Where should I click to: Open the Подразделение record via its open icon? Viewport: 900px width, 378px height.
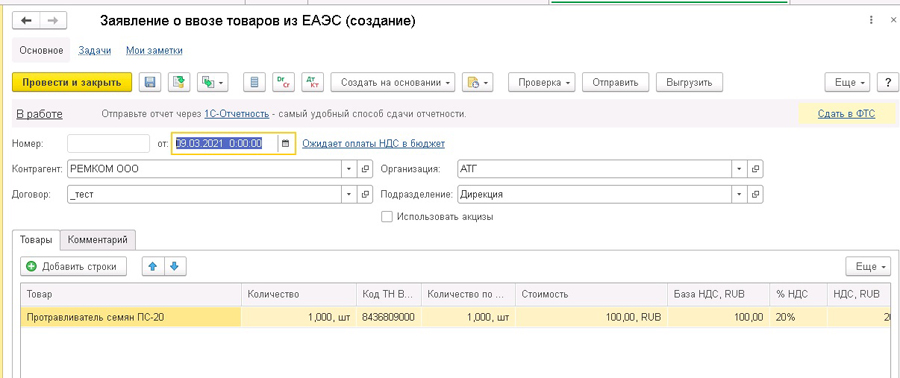click(755, 194)
